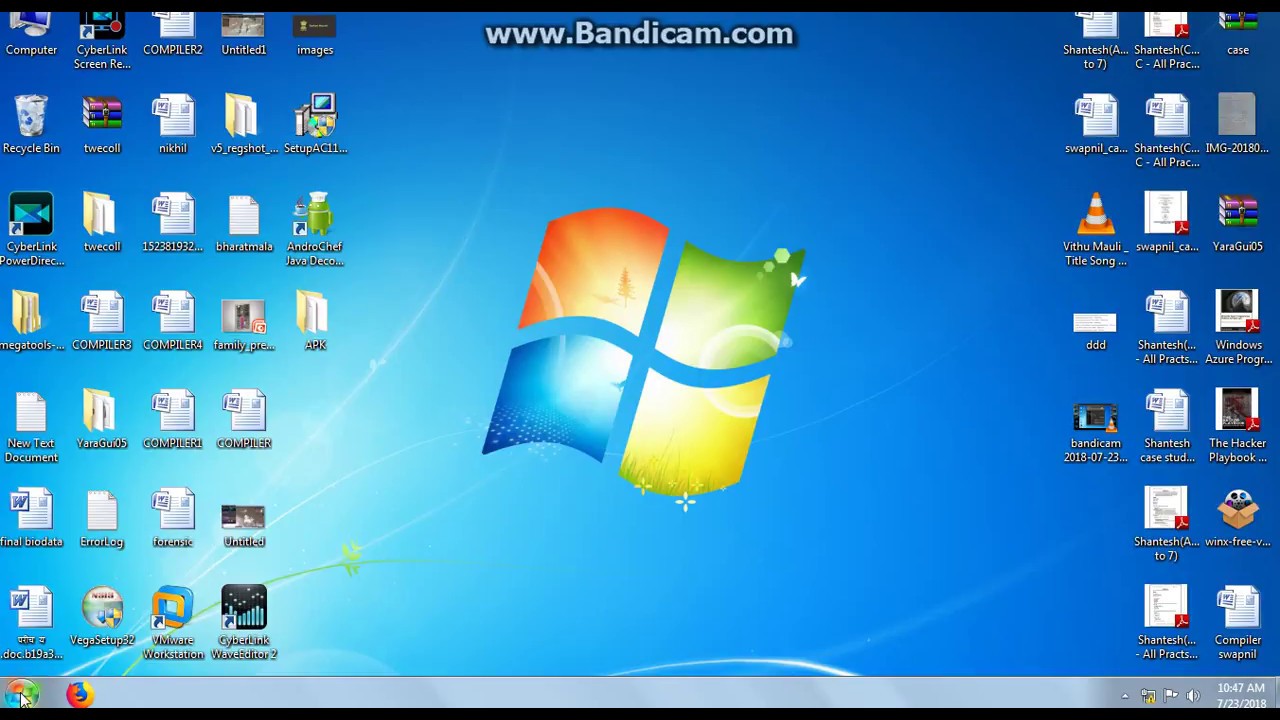Select CyberLink PowerDirector shortcut

coord(31,230)
